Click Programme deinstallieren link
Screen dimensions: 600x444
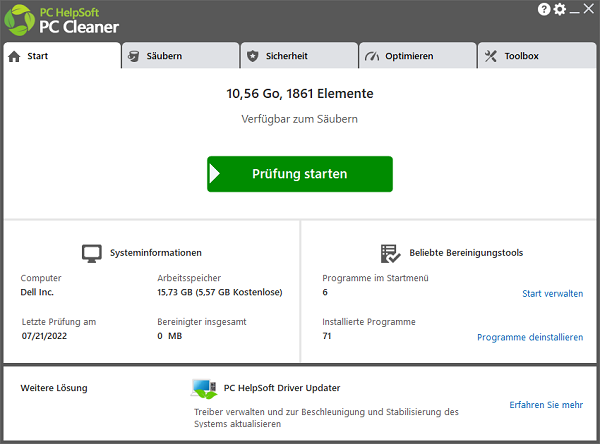tap(530, 337)
